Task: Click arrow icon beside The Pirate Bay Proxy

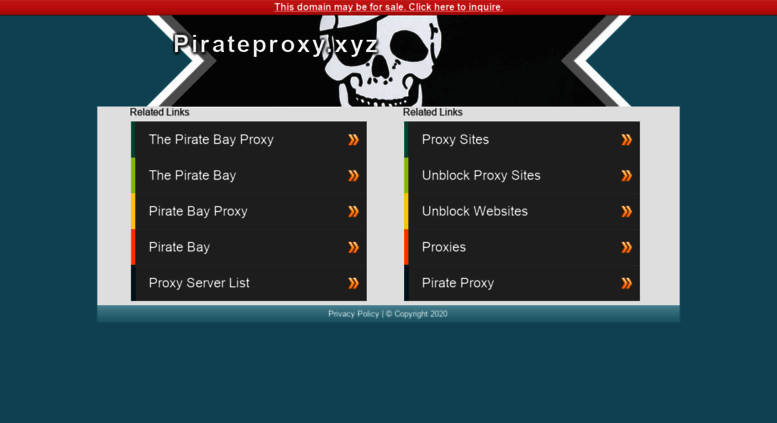Action: click(x=353, y=140)
